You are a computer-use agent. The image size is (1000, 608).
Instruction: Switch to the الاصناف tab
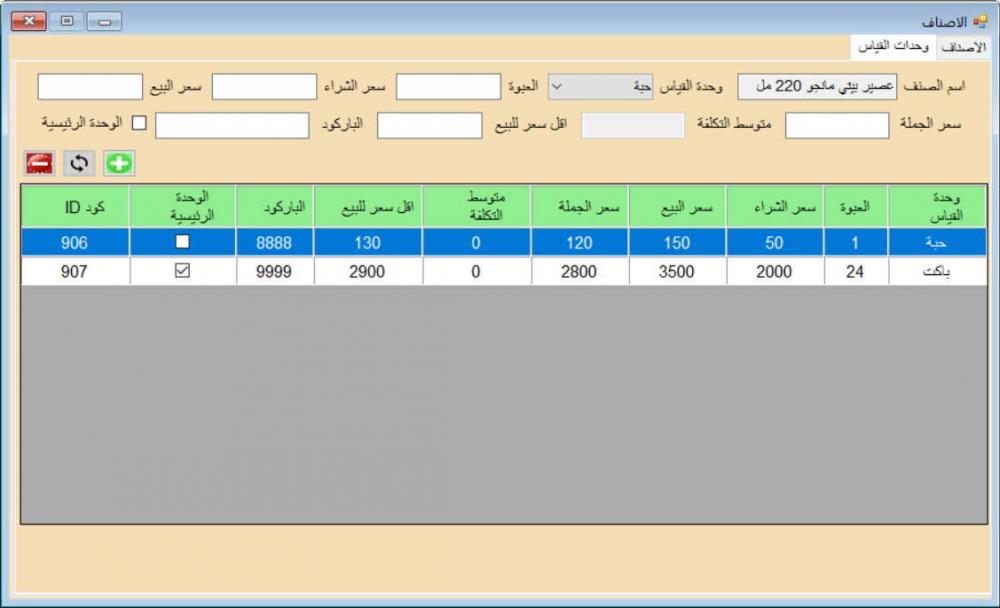click(x=965, y=47)
